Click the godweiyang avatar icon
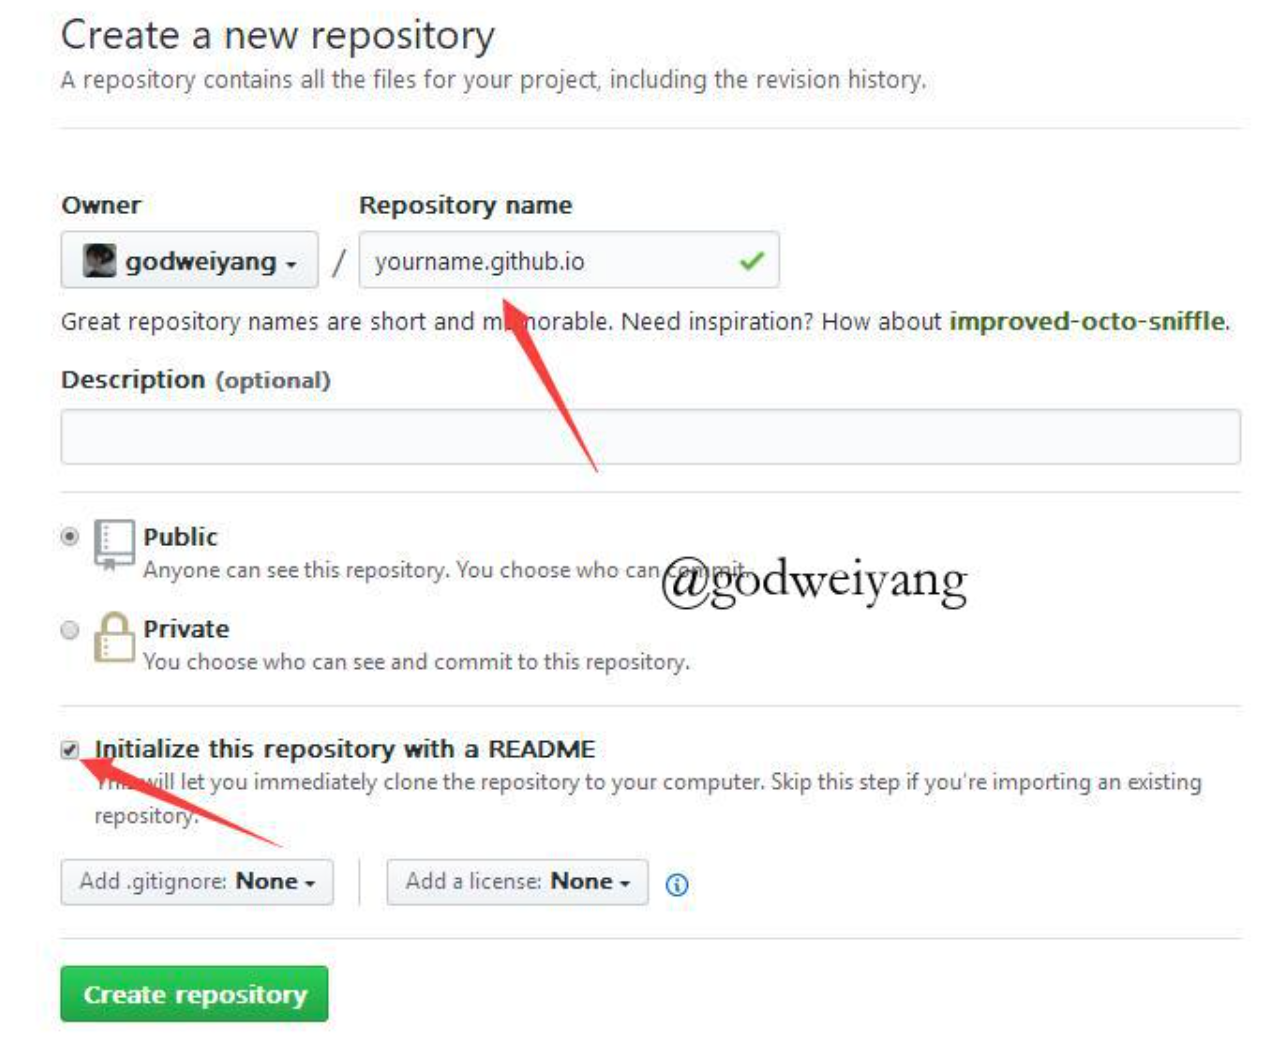 (x=99, y=260)
